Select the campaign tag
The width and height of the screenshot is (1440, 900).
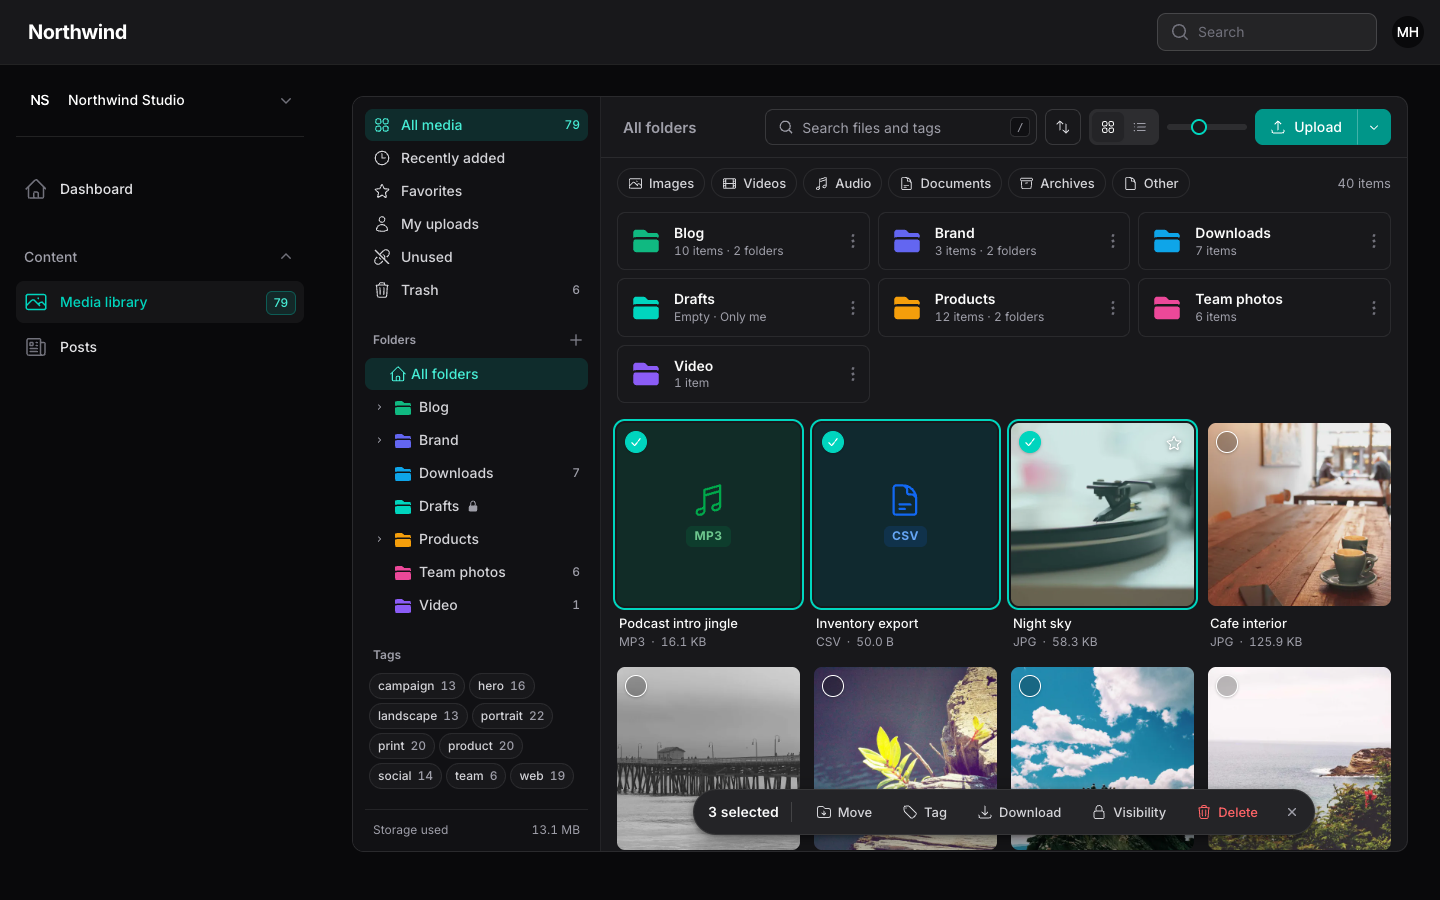point(416,686)
